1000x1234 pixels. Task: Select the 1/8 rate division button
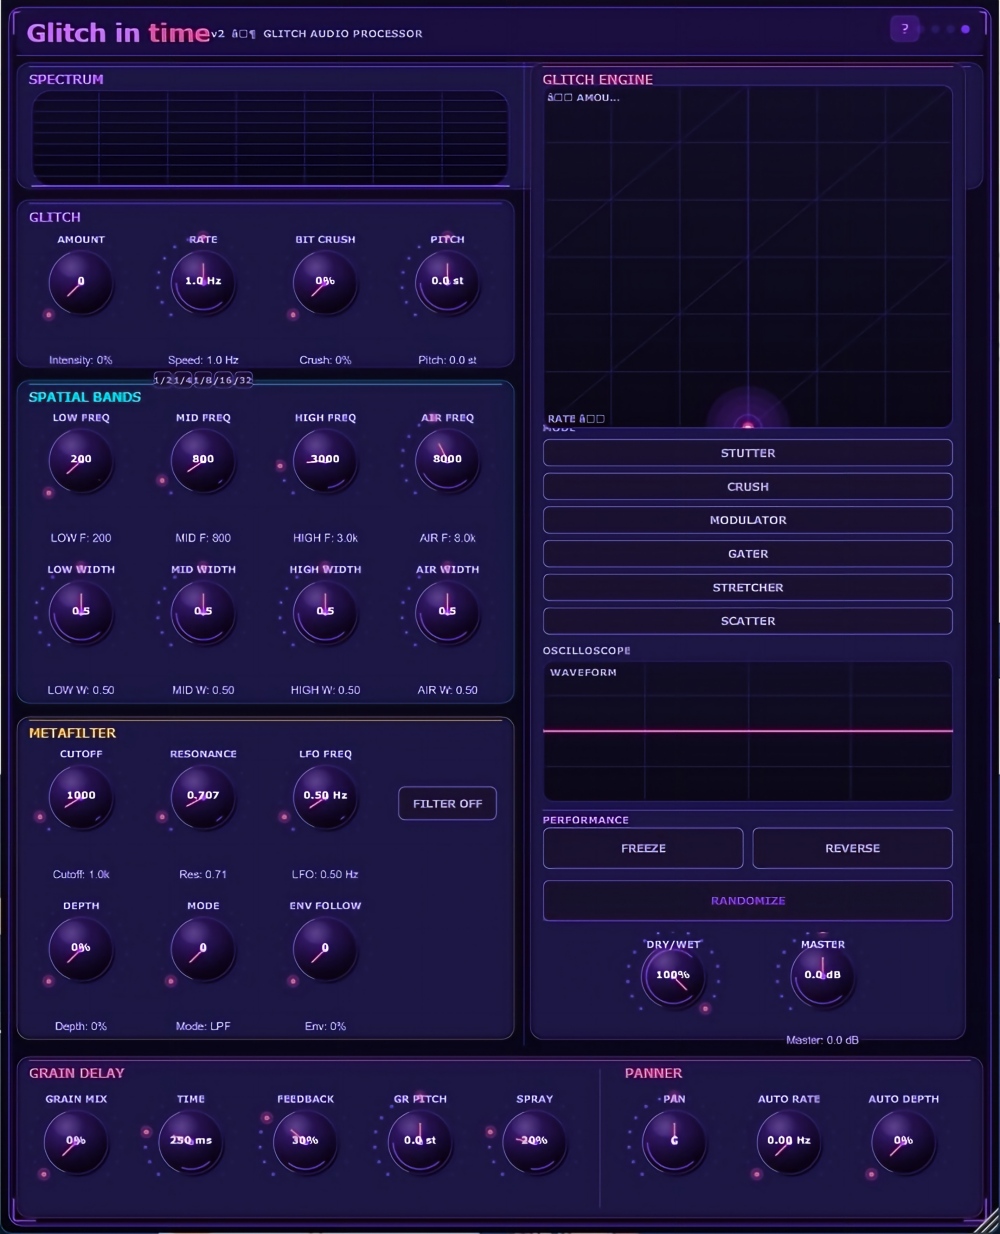point(203,380)
